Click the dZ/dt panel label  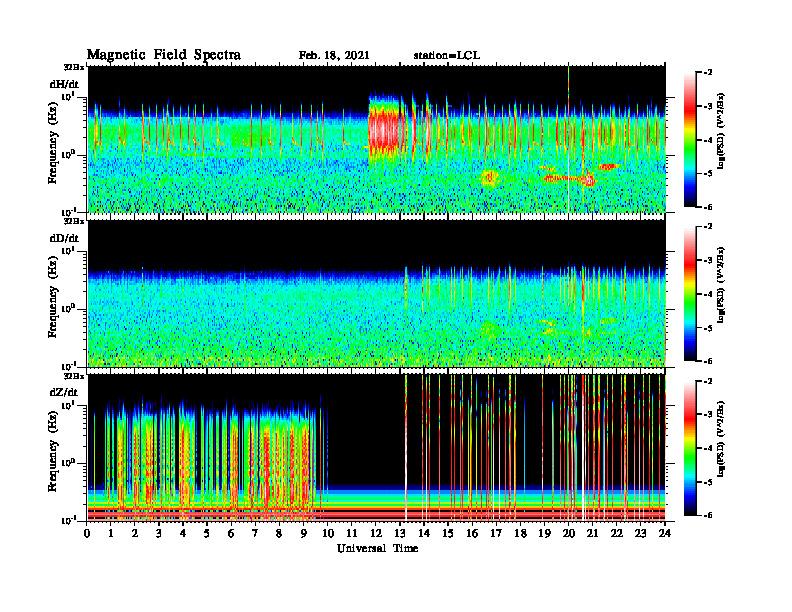[x=64, y=392]
